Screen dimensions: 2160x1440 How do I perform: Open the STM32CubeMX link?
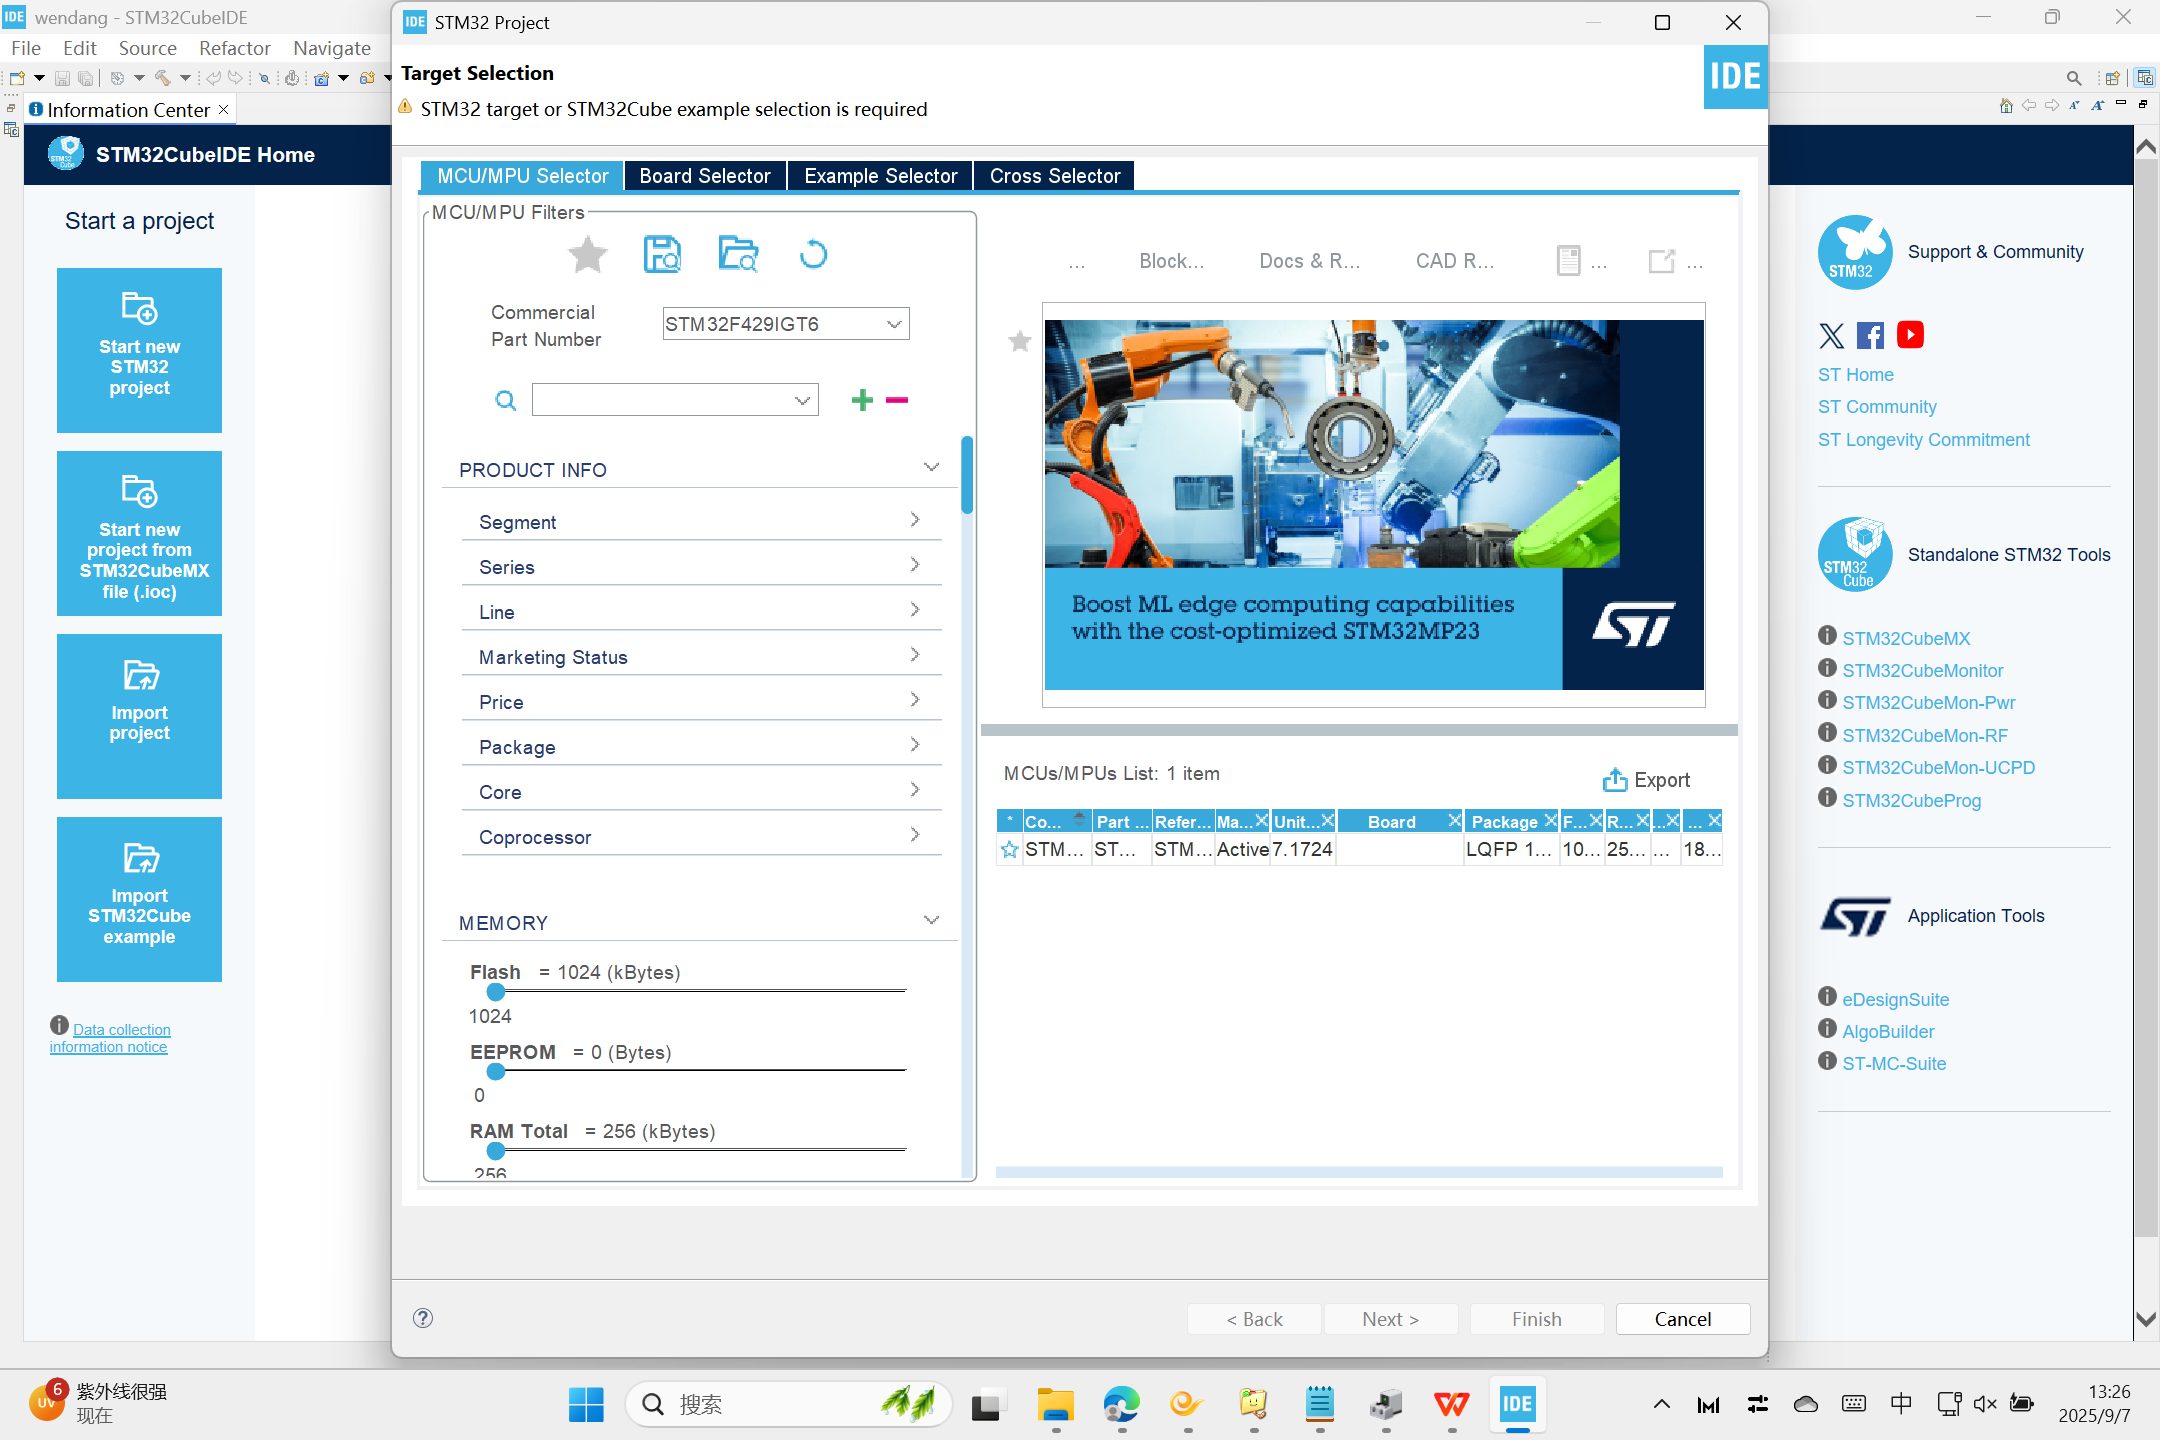coord(1906,638)
